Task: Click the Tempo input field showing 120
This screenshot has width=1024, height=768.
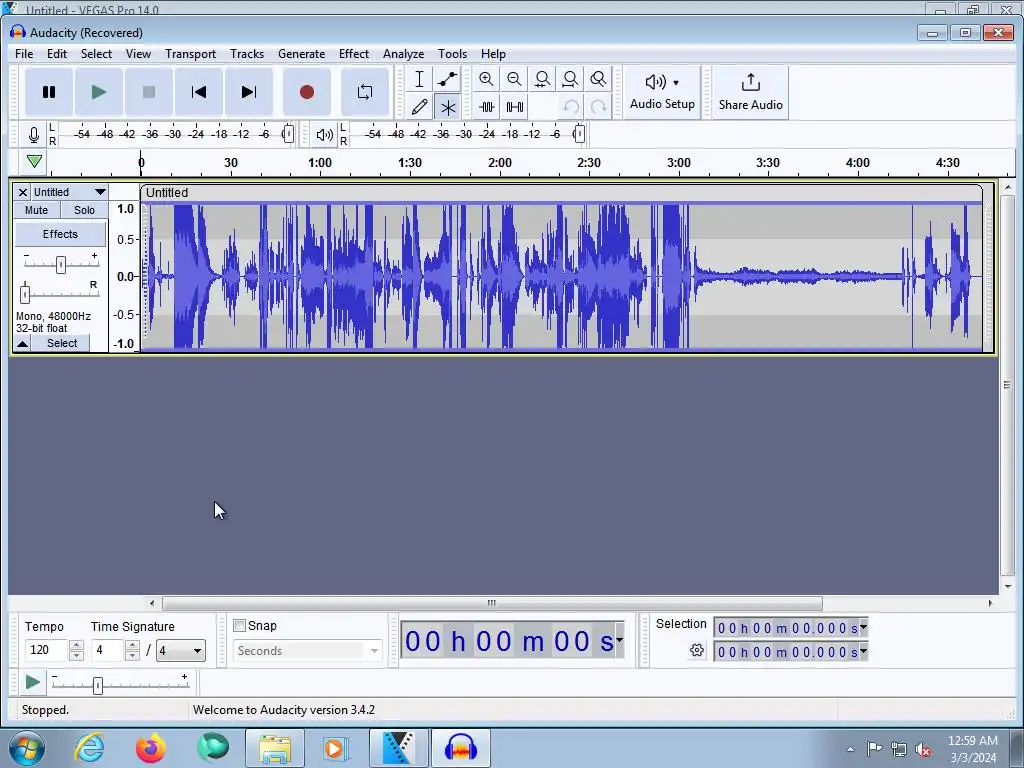Action: [x=46, y=650]
